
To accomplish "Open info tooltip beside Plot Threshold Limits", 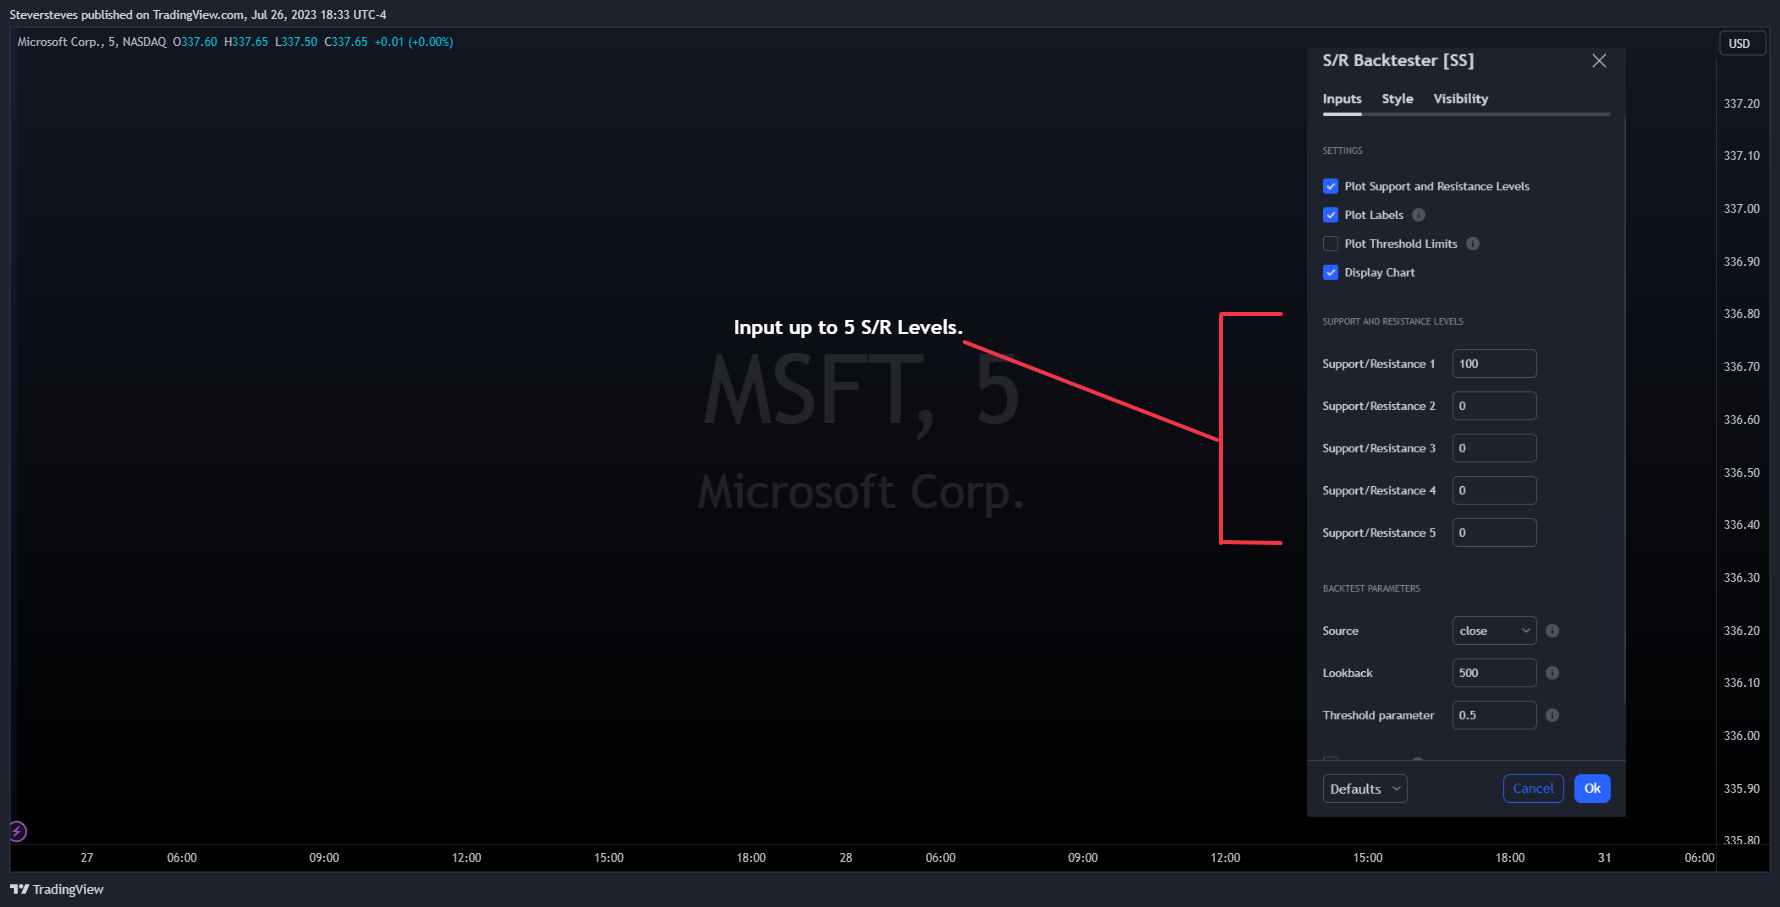I will pyautogui.click(x=1472, y=244).
